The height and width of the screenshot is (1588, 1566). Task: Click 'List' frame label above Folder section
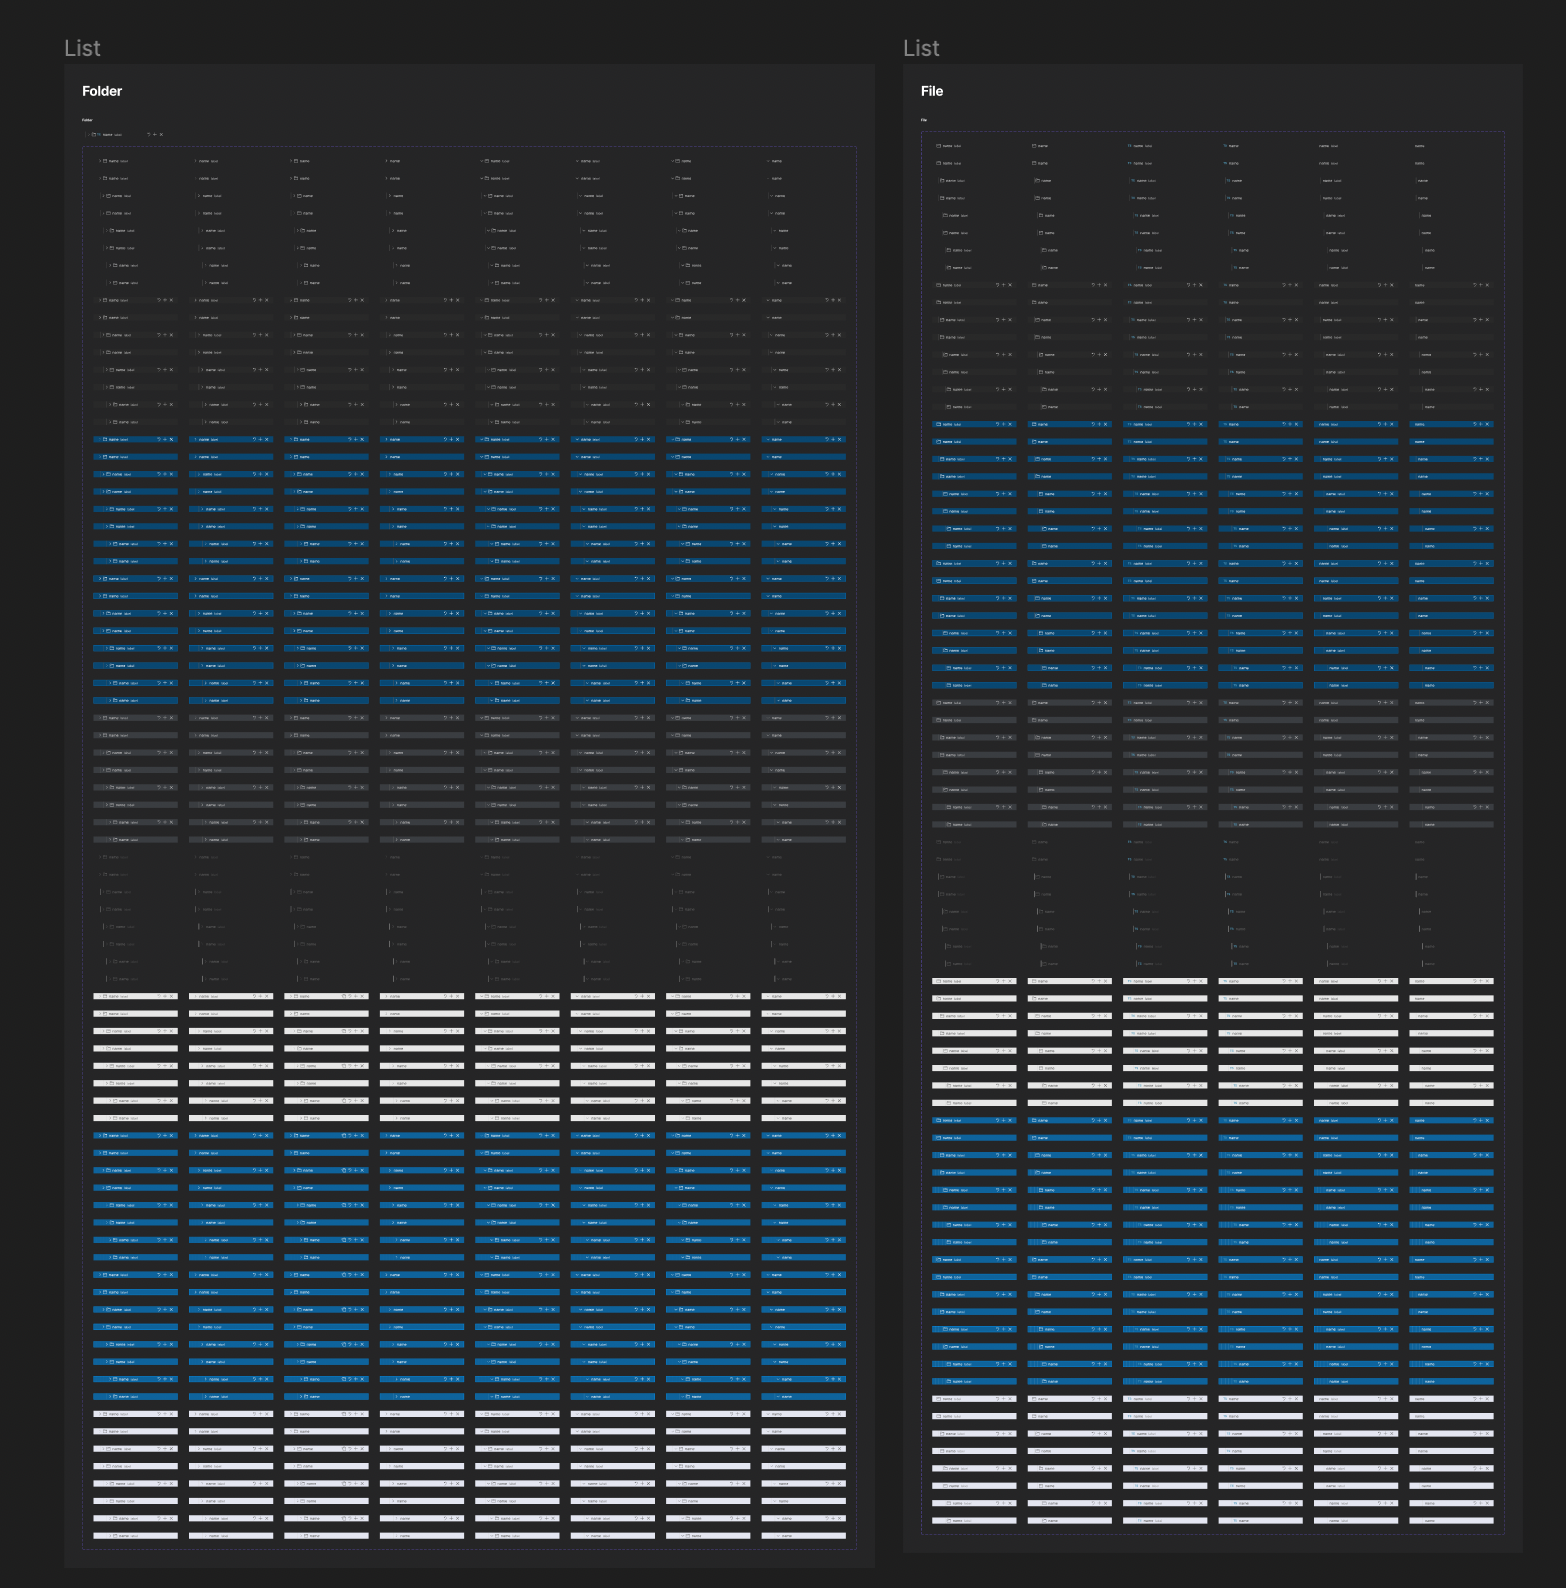click(82, 48)
